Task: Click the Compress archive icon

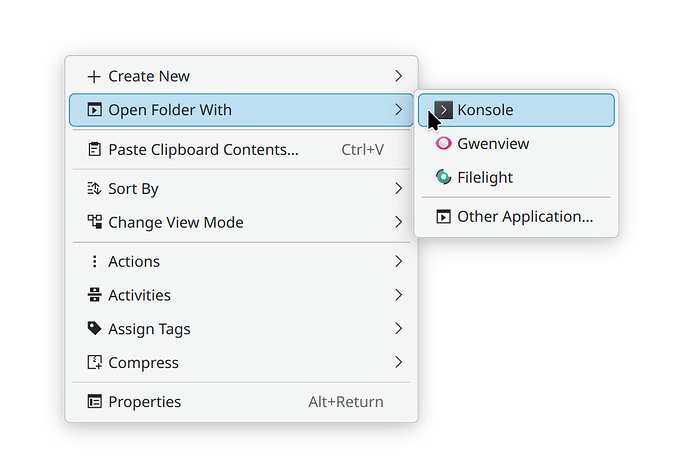Action: (94, 363)
